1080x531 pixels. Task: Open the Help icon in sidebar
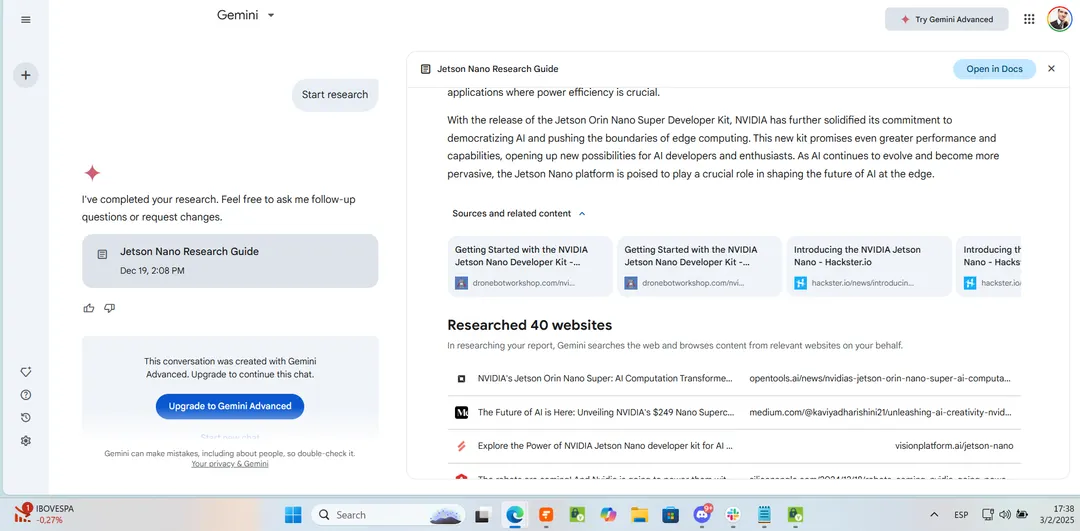[x=25, y=395]
